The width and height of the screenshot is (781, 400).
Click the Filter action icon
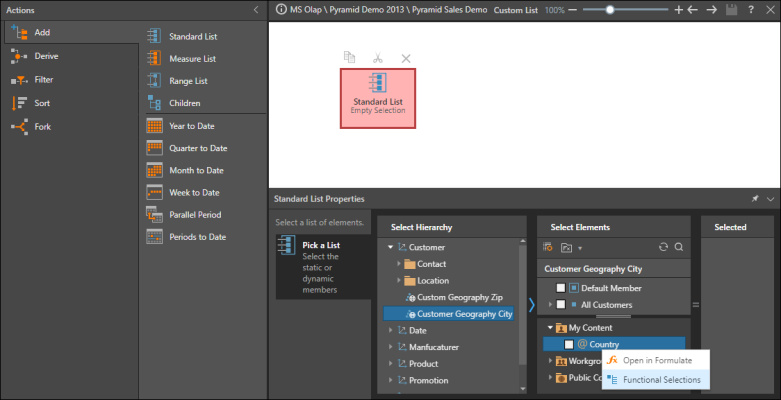click(18, 80)
